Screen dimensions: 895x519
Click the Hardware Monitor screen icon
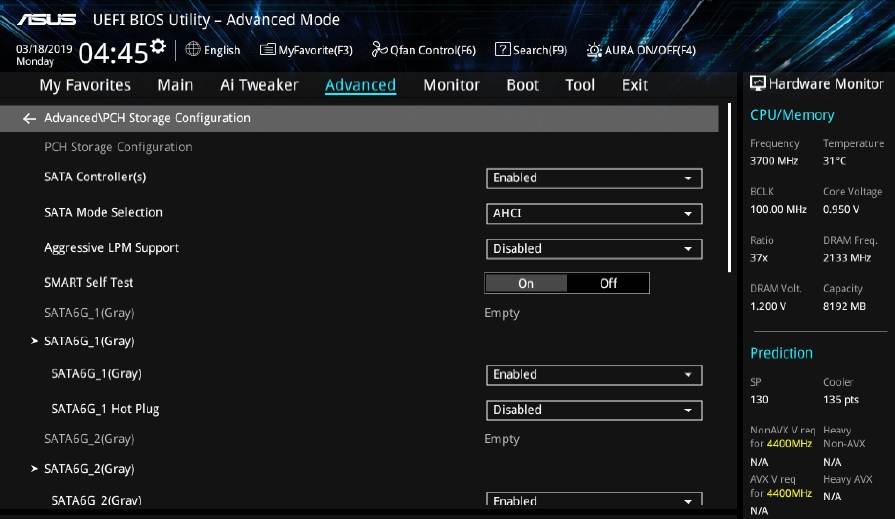click(x=757, y=84)
